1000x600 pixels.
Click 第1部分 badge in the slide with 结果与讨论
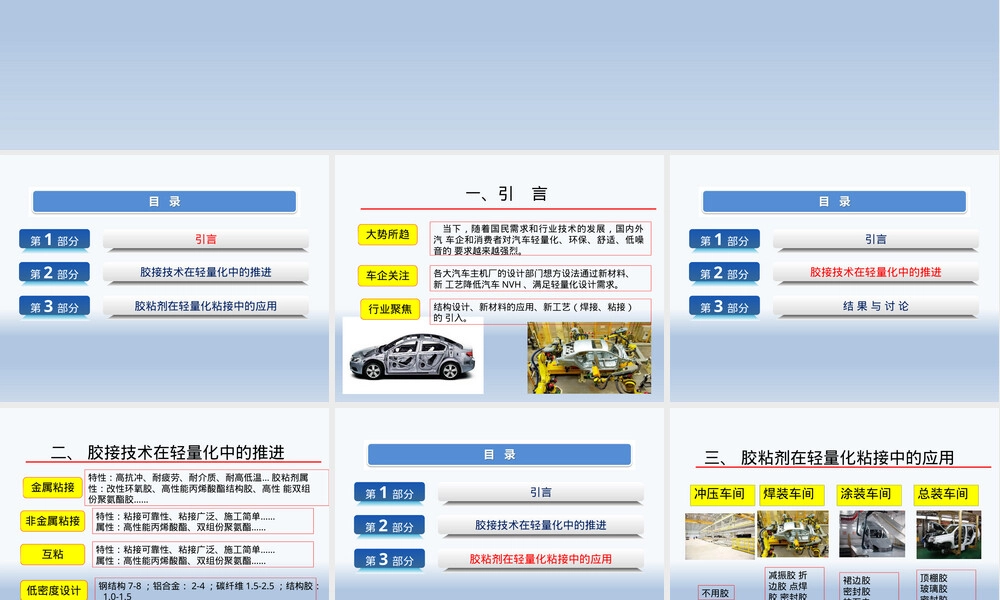724,240
